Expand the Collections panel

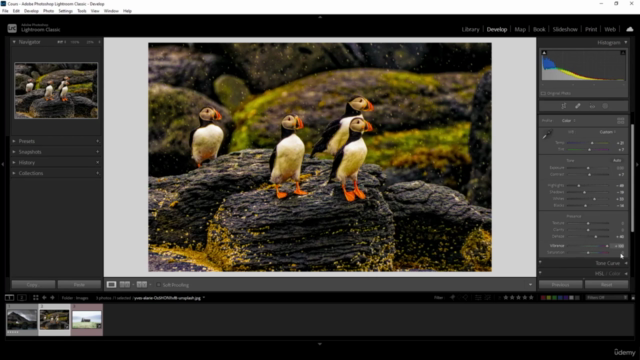tap(14, 173)
